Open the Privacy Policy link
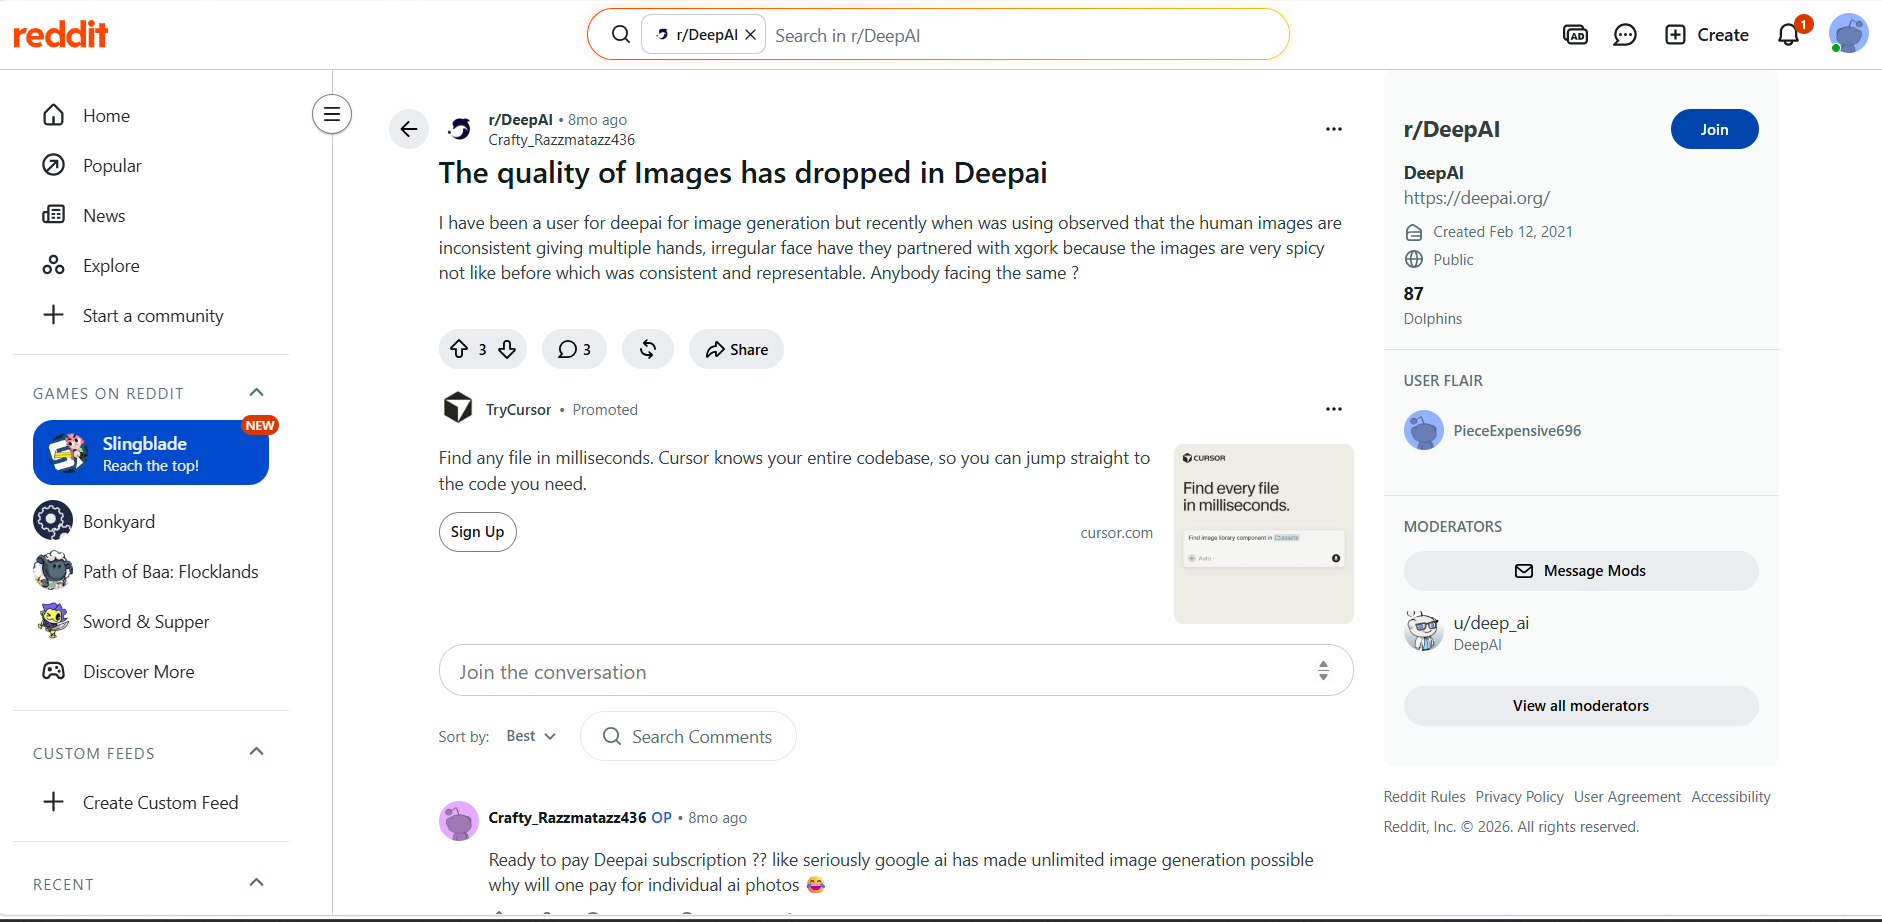Screen dimensions: 1882x922 click(x=1519, y=797)
